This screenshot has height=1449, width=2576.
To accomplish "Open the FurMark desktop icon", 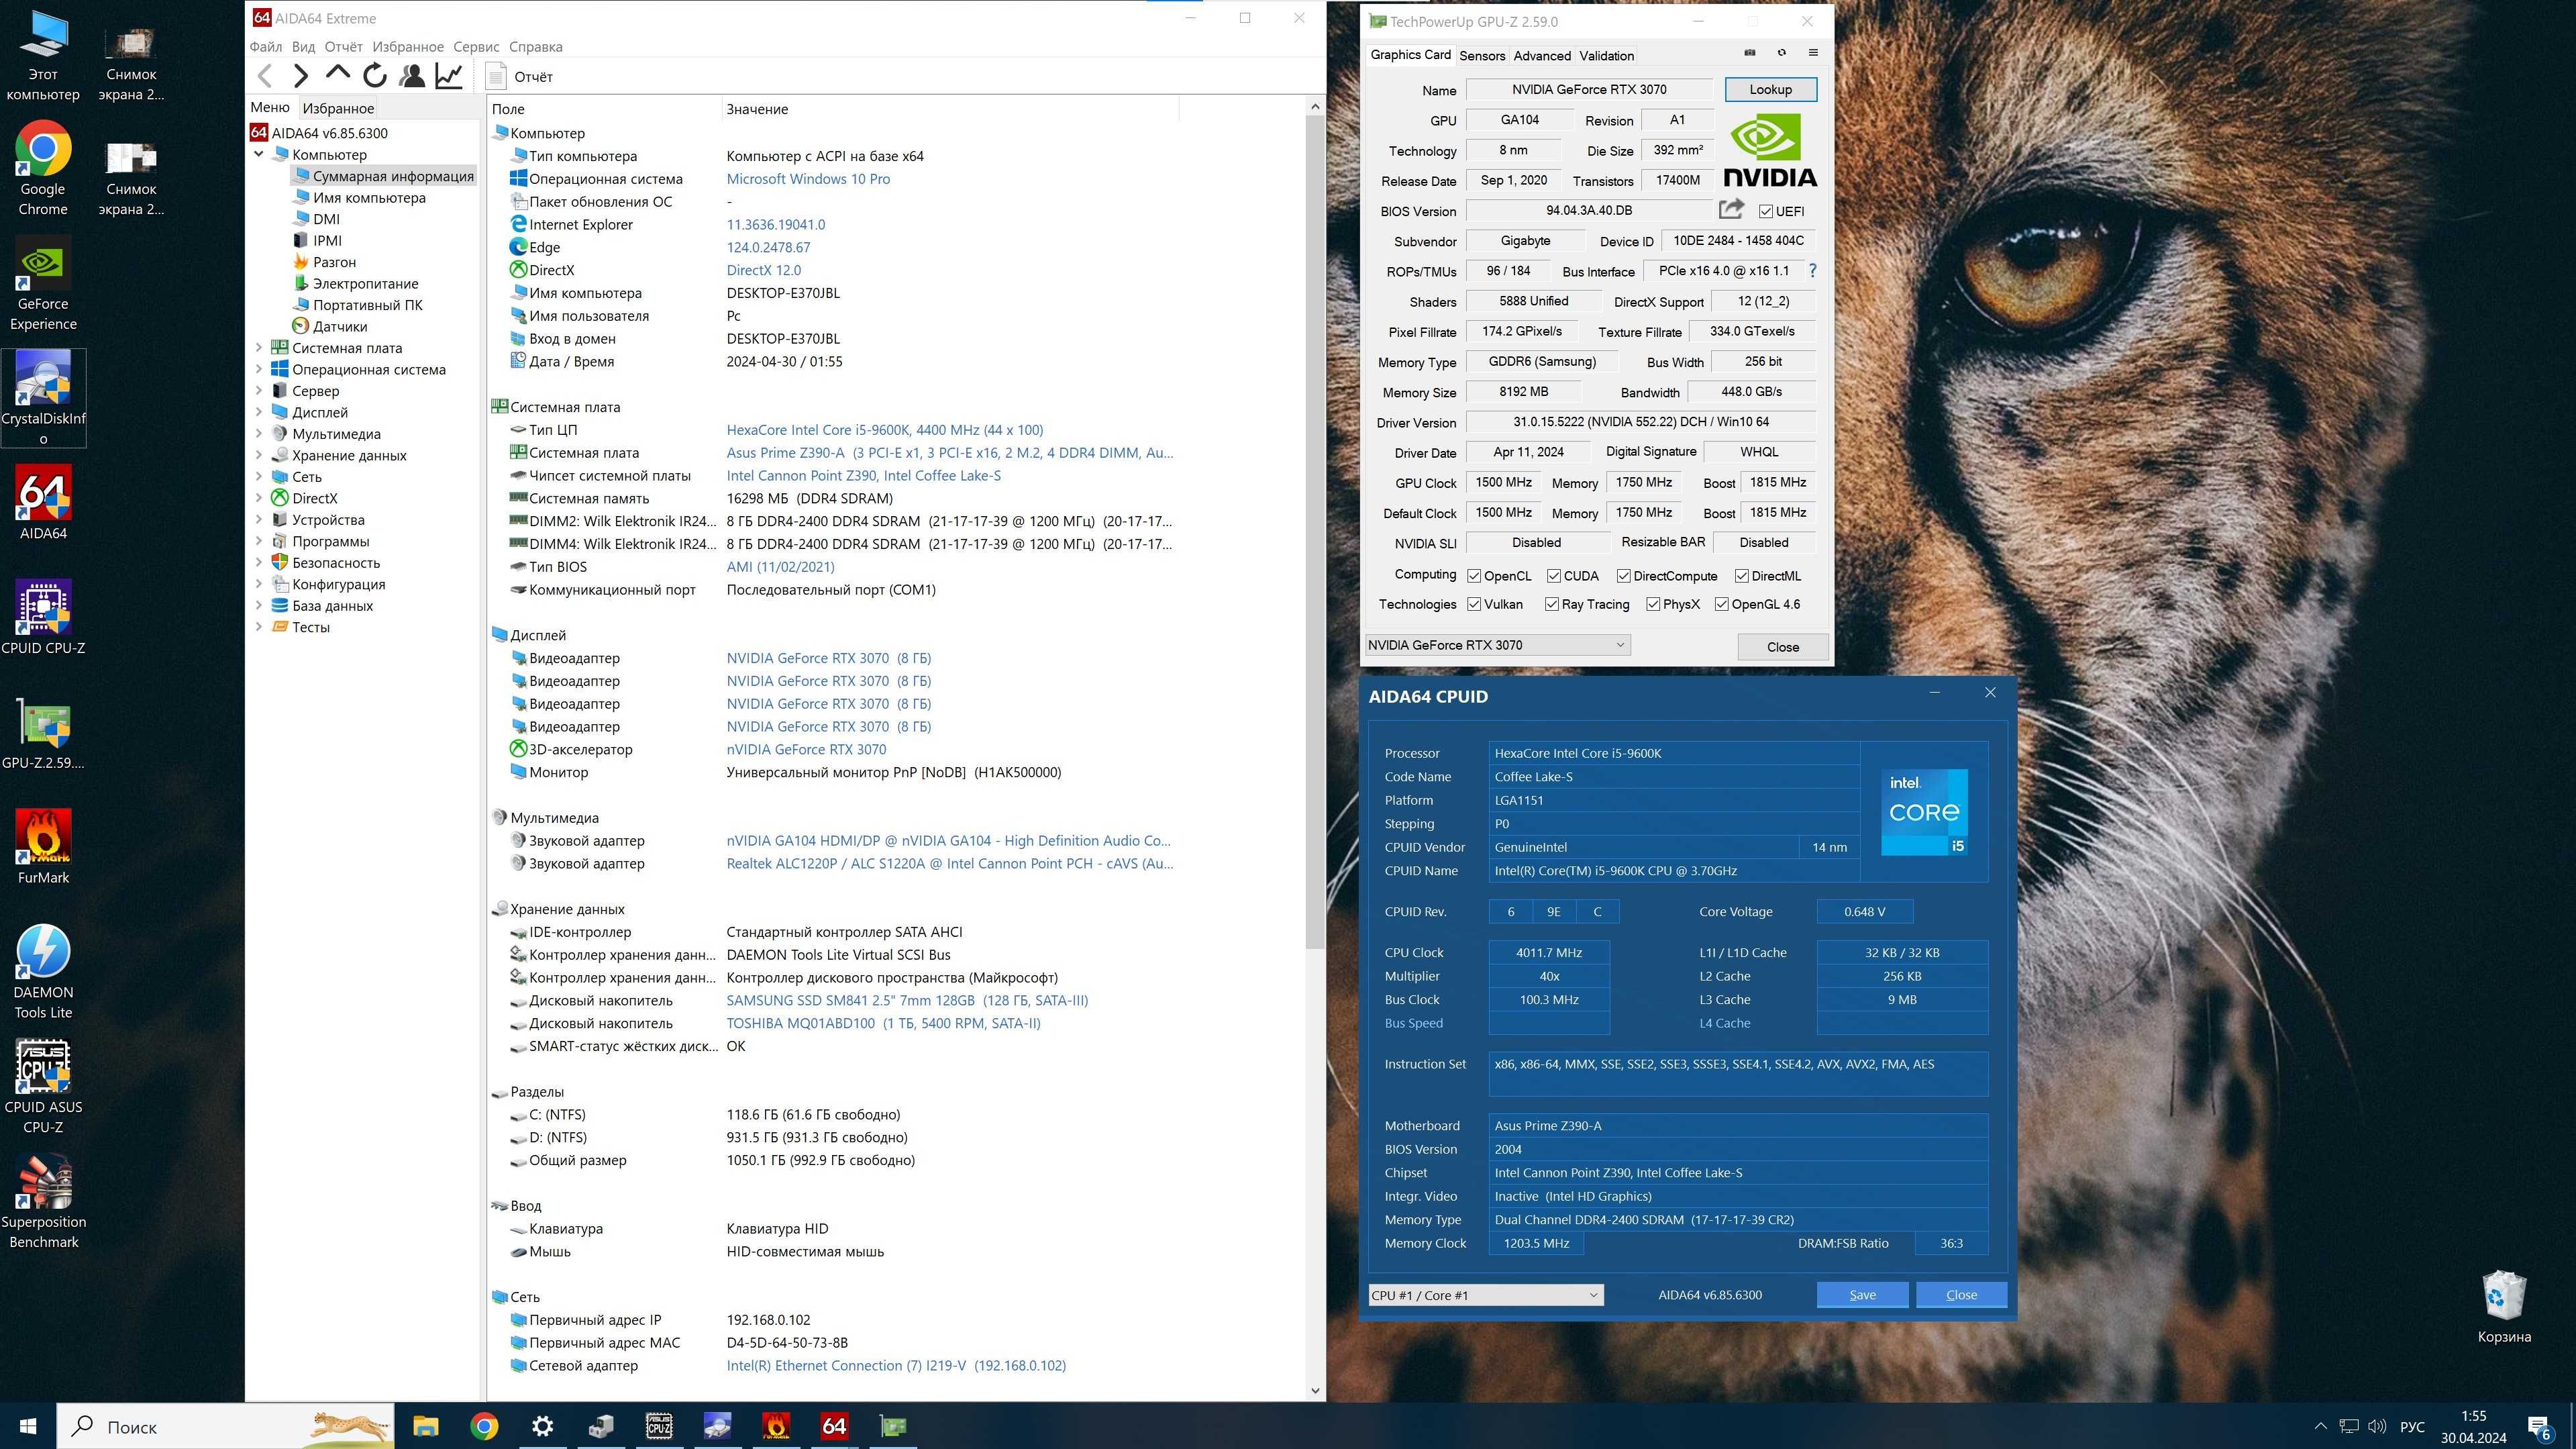I will point(43,847).
